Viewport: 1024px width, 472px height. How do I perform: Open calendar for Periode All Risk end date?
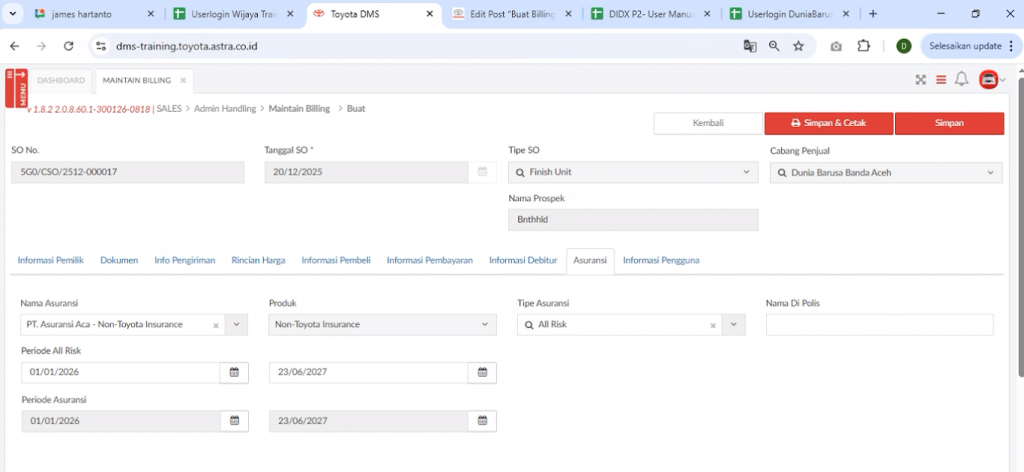[x=482, y=372]
